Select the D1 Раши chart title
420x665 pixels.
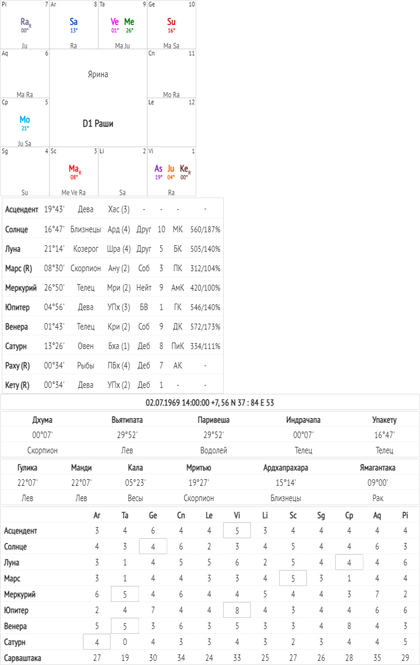[x=98, y=123]
